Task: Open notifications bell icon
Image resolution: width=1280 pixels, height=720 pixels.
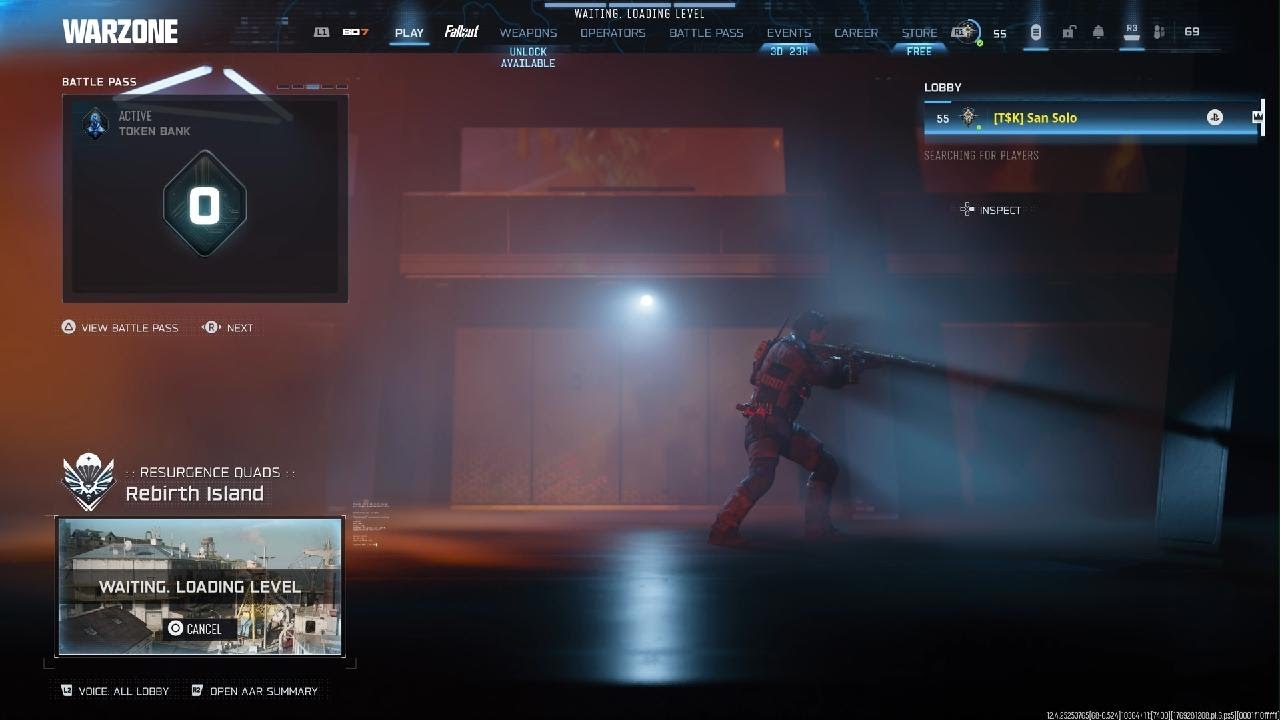Action: pos(1098,32)
